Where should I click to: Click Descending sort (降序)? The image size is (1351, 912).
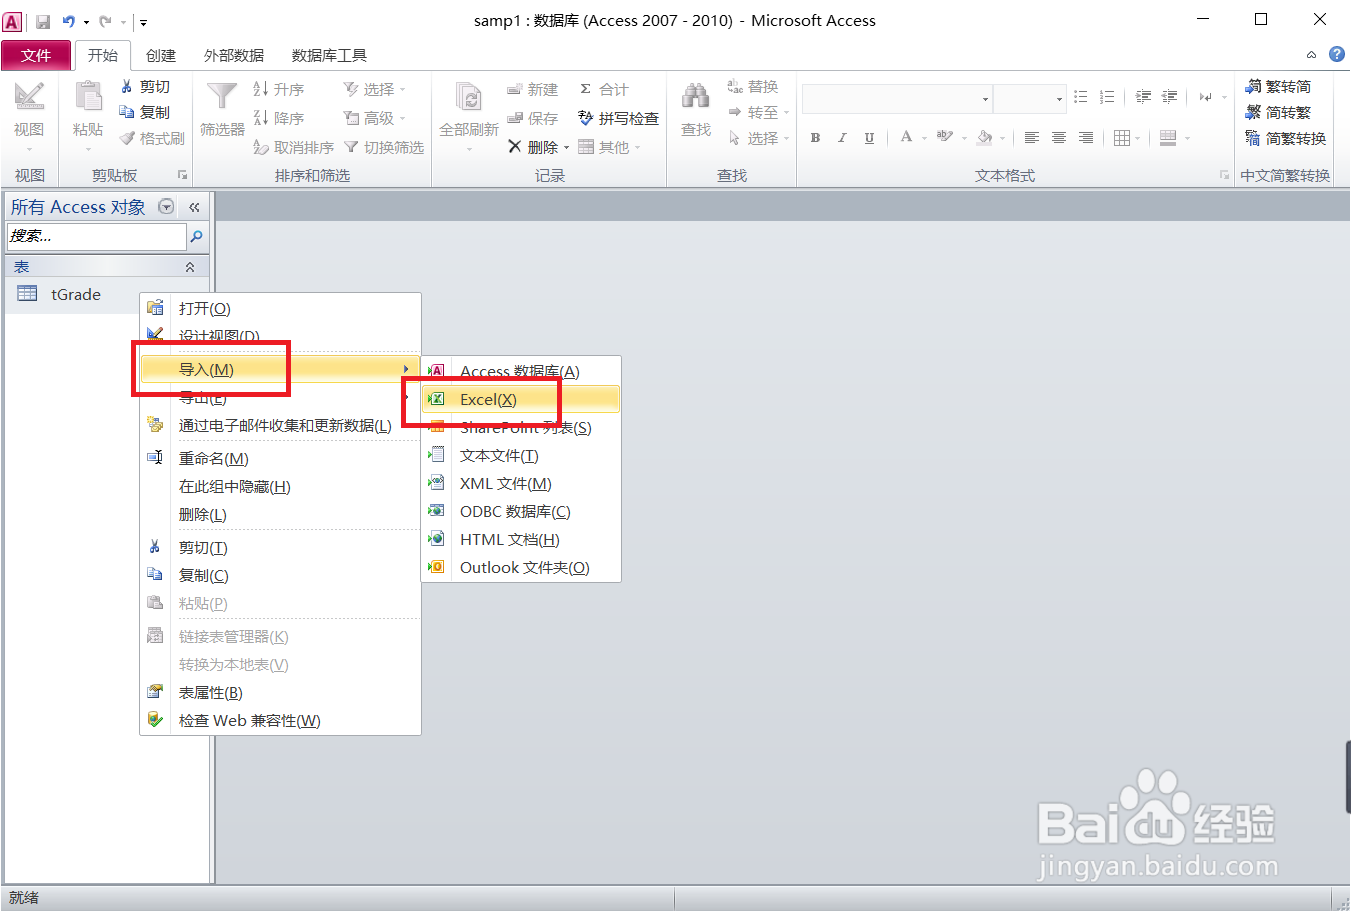coord(278,118)
